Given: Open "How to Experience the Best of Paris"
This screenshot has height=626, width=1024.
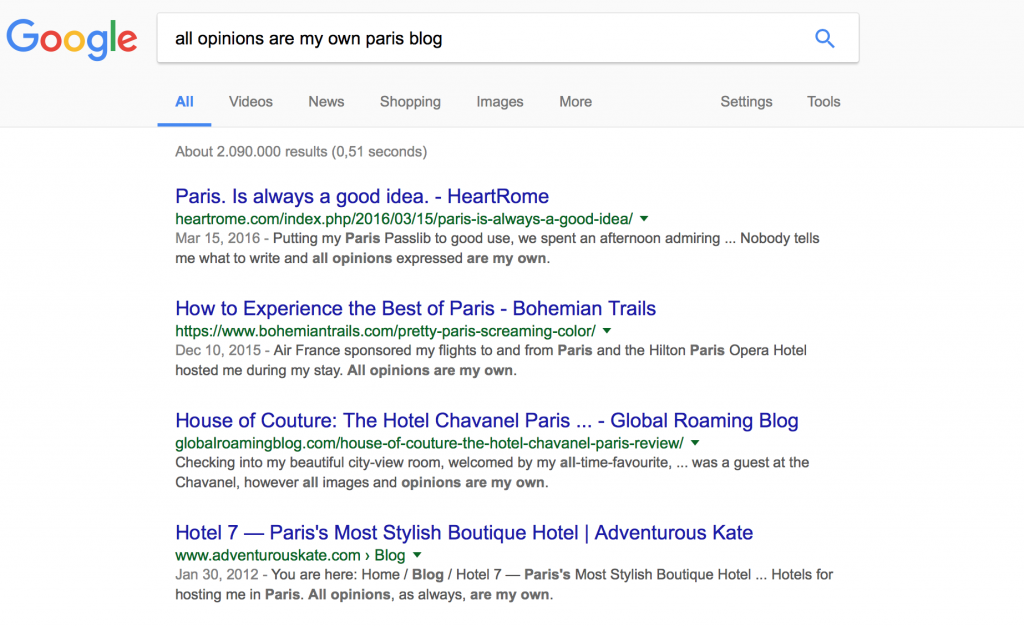Looking at the screenshot, I should 415,308.
